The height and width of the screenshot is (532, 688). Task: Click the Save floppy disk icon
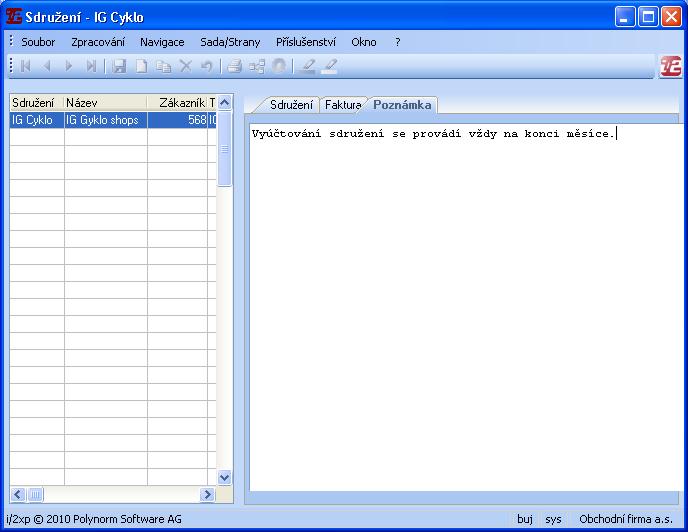pos(119,66)
